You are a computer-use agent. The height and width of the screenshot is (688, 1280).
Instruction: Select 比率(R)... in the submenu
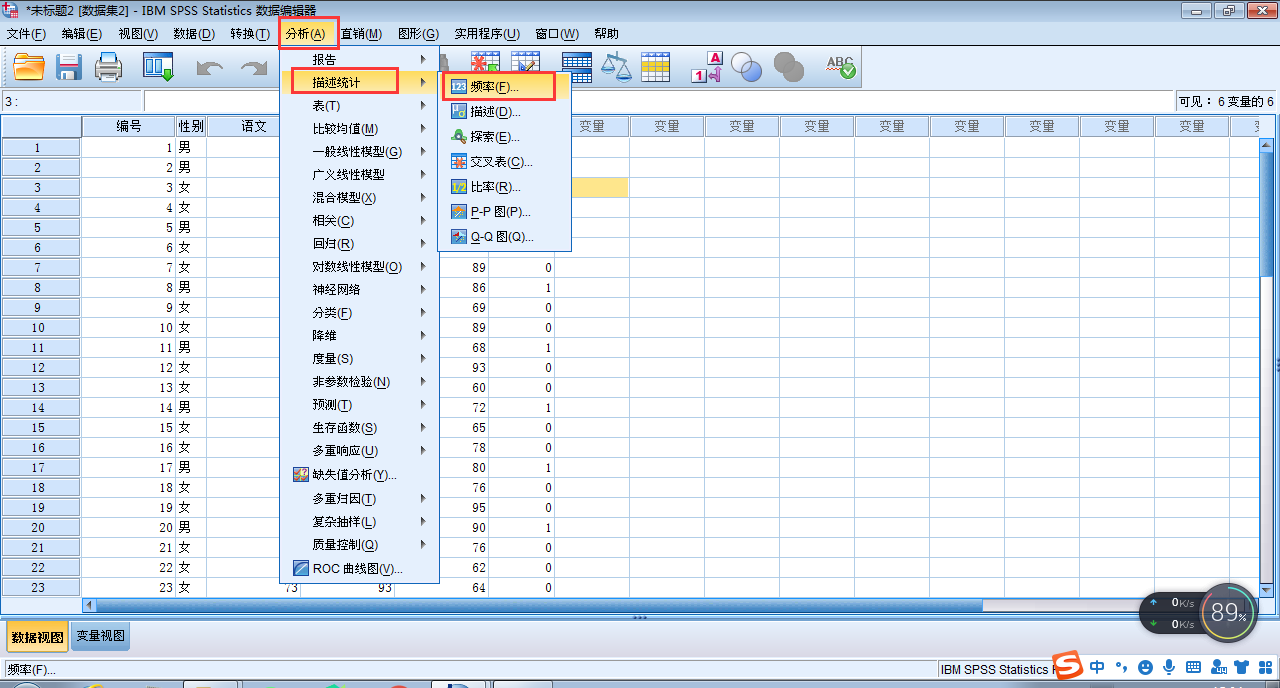click(505, 187)
